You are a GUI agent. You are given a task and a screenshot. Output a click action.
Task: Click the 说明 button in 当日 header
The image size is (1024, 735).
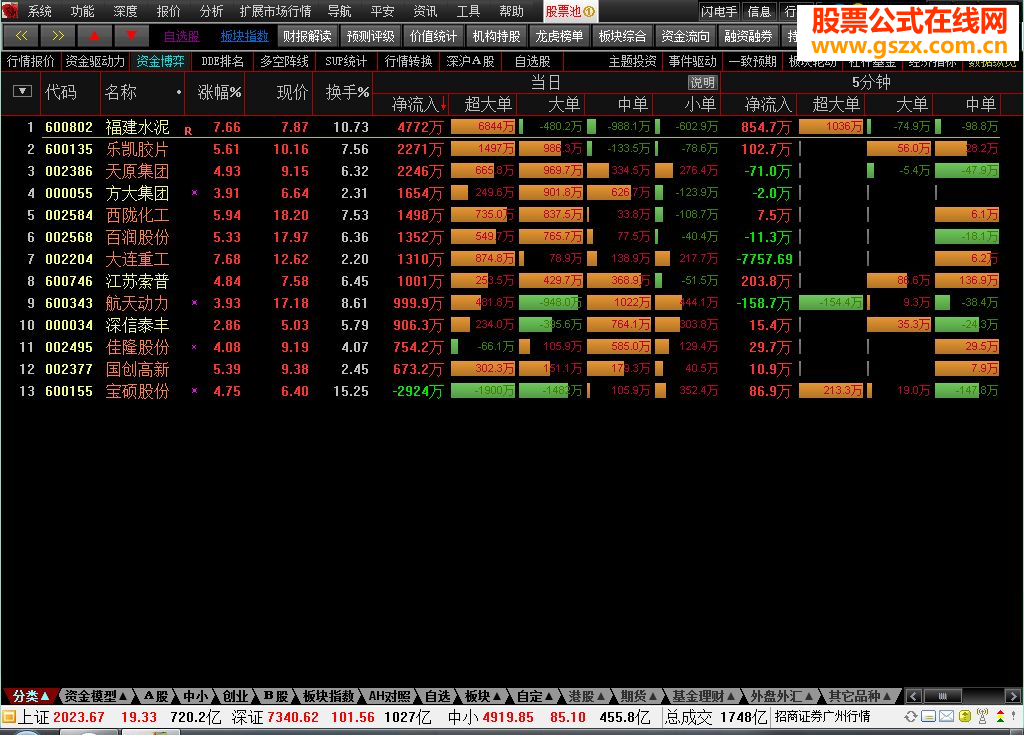pyautogui.click(x=703, y=82)
